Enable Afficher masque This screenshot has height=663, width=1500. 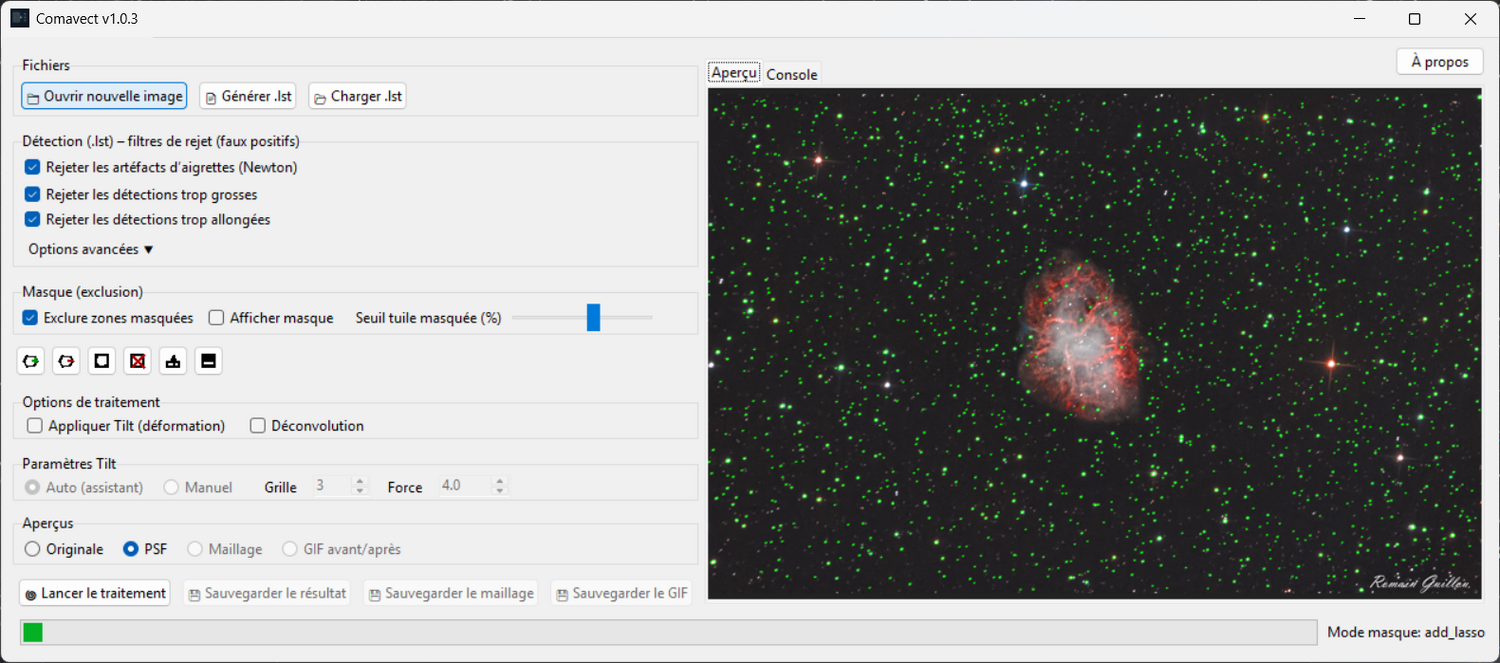216,317
